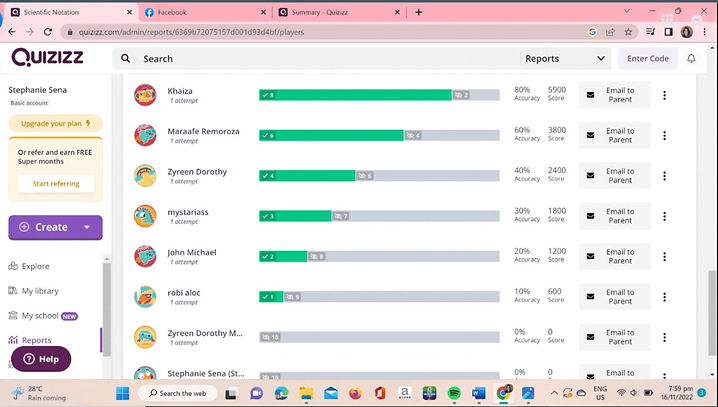Open more options for mystariass
This screenshot has width=718, height=407.
click(664, 216)
